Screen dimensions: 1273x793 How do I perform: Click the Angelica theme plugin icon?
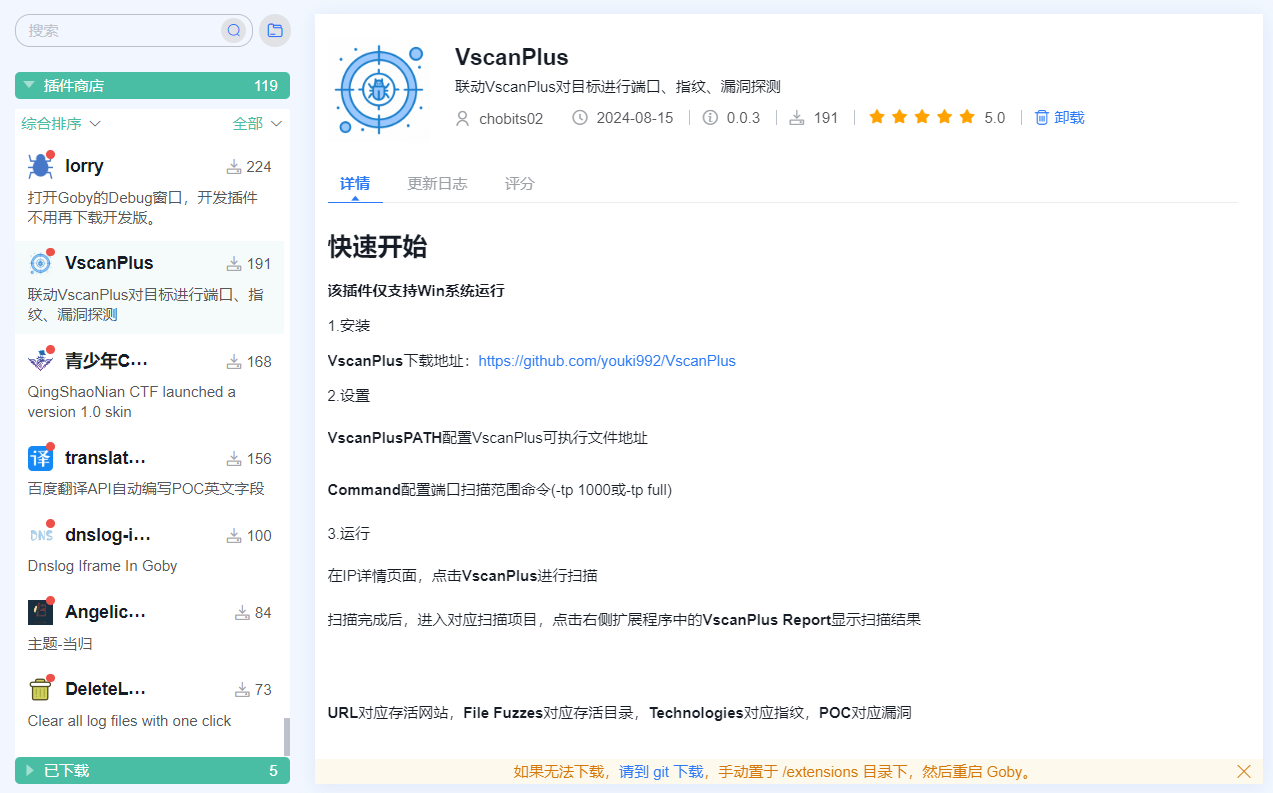pyautogui.click(x=40, y=612)
